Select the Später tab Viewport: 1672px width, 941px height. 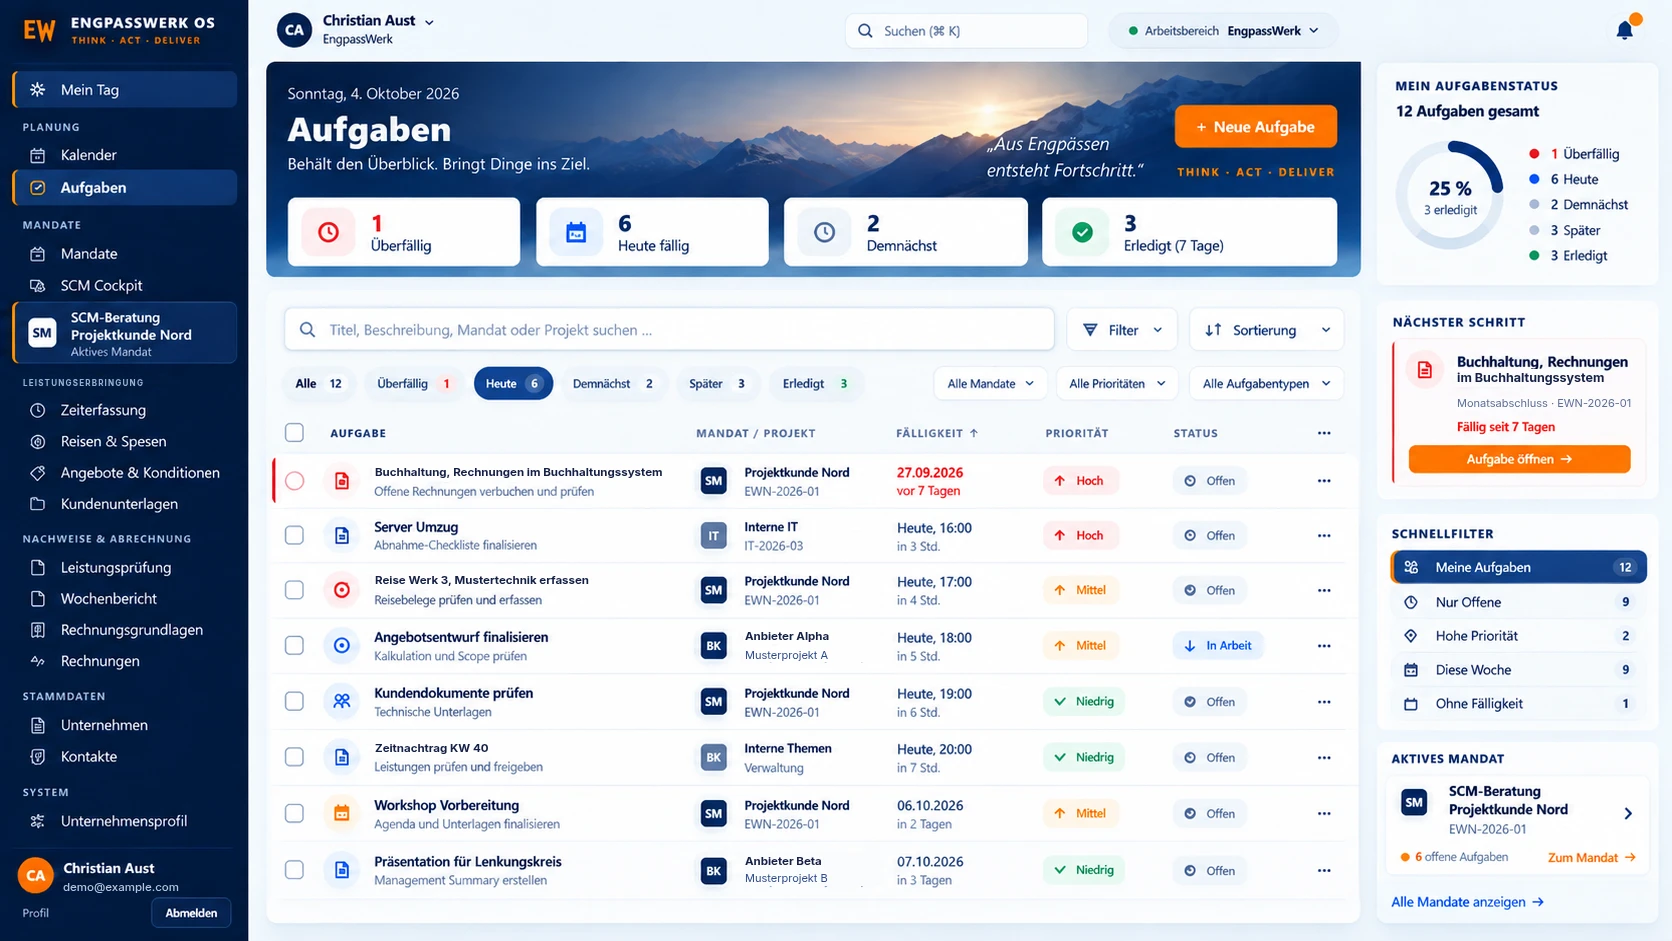pyautogui.click(x=717, y=384)
